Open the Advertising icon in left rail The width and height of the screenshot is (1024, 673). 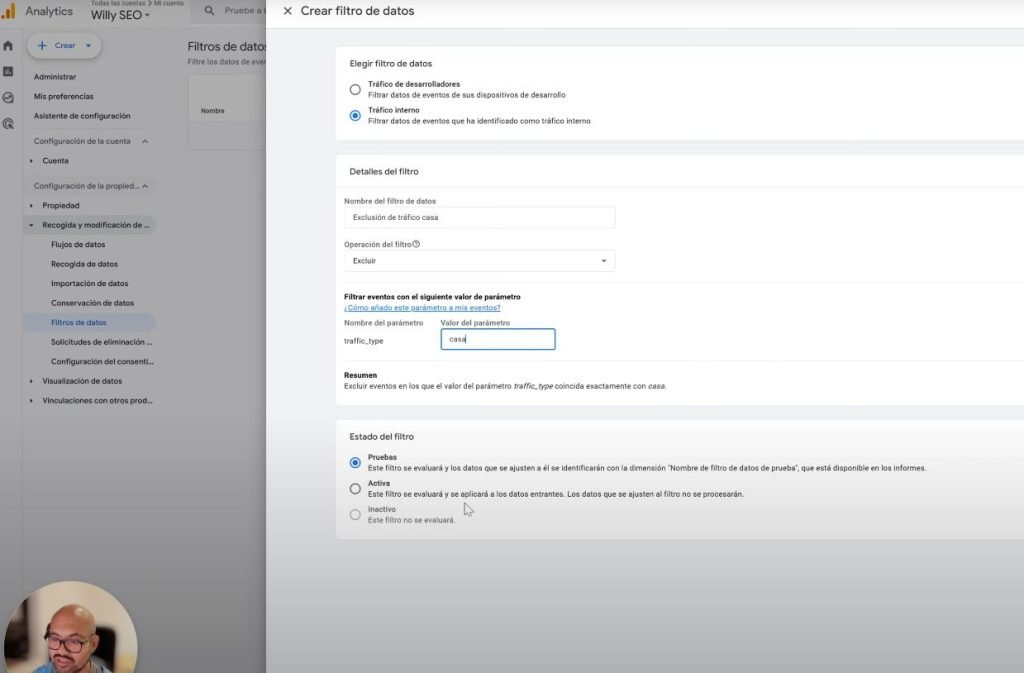(8, 123)
